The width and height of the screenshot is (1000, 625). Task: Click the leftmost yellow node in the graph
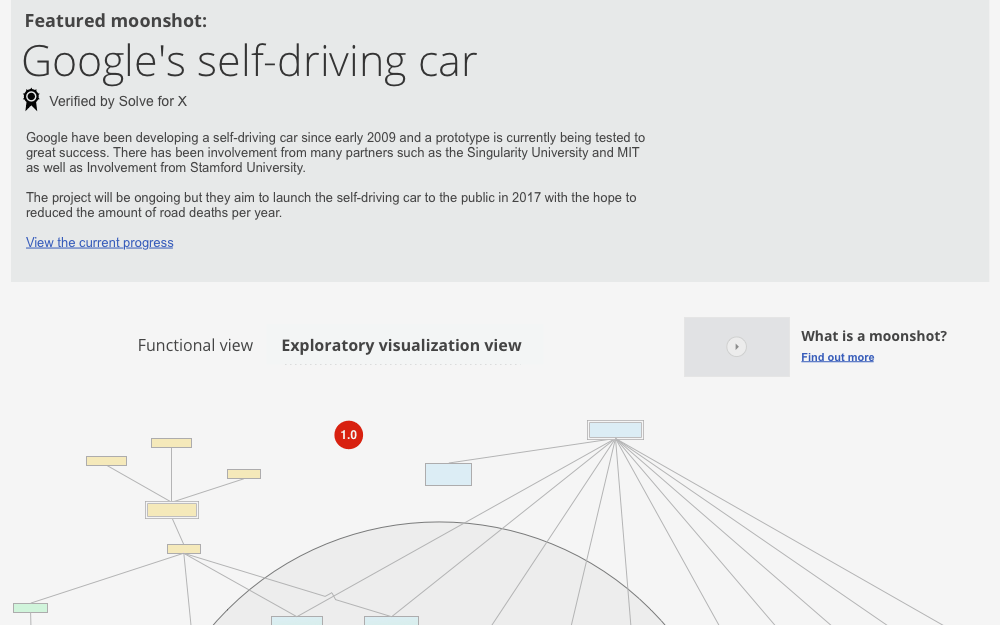click(106, 461)
